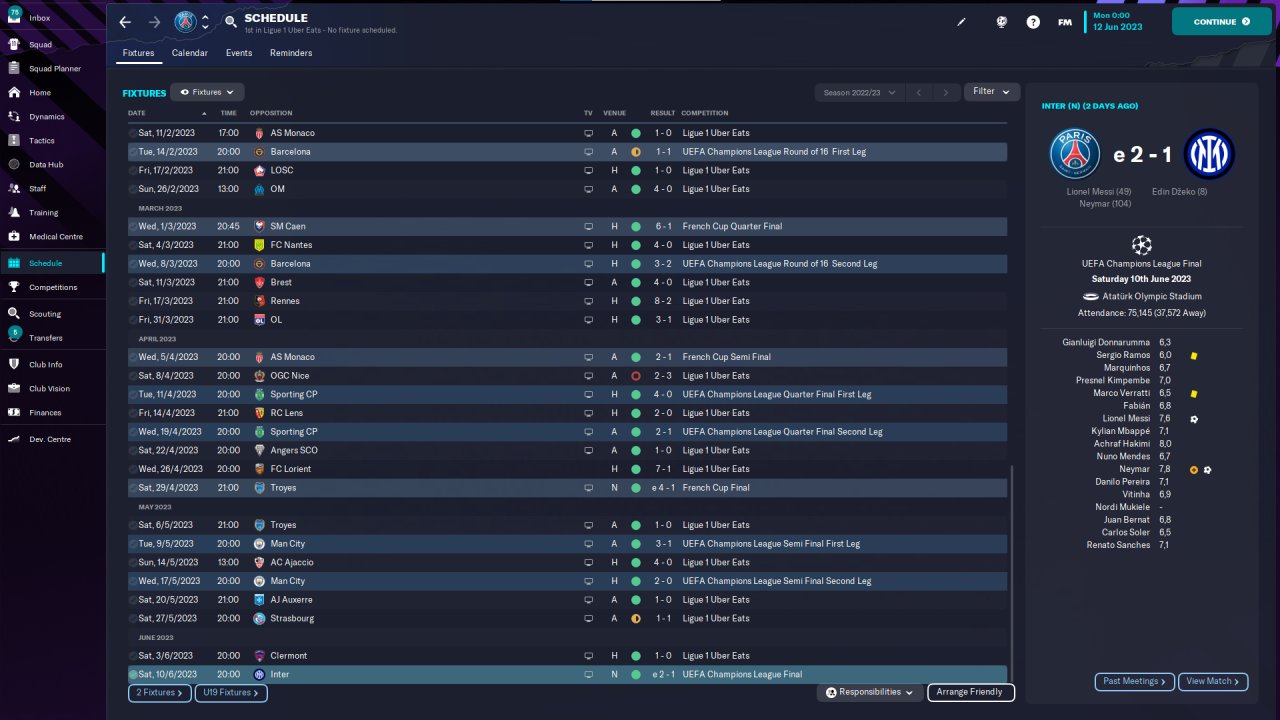
Task: Click the Competition column header
Action: pyautogui.click(x=705, y=113)
